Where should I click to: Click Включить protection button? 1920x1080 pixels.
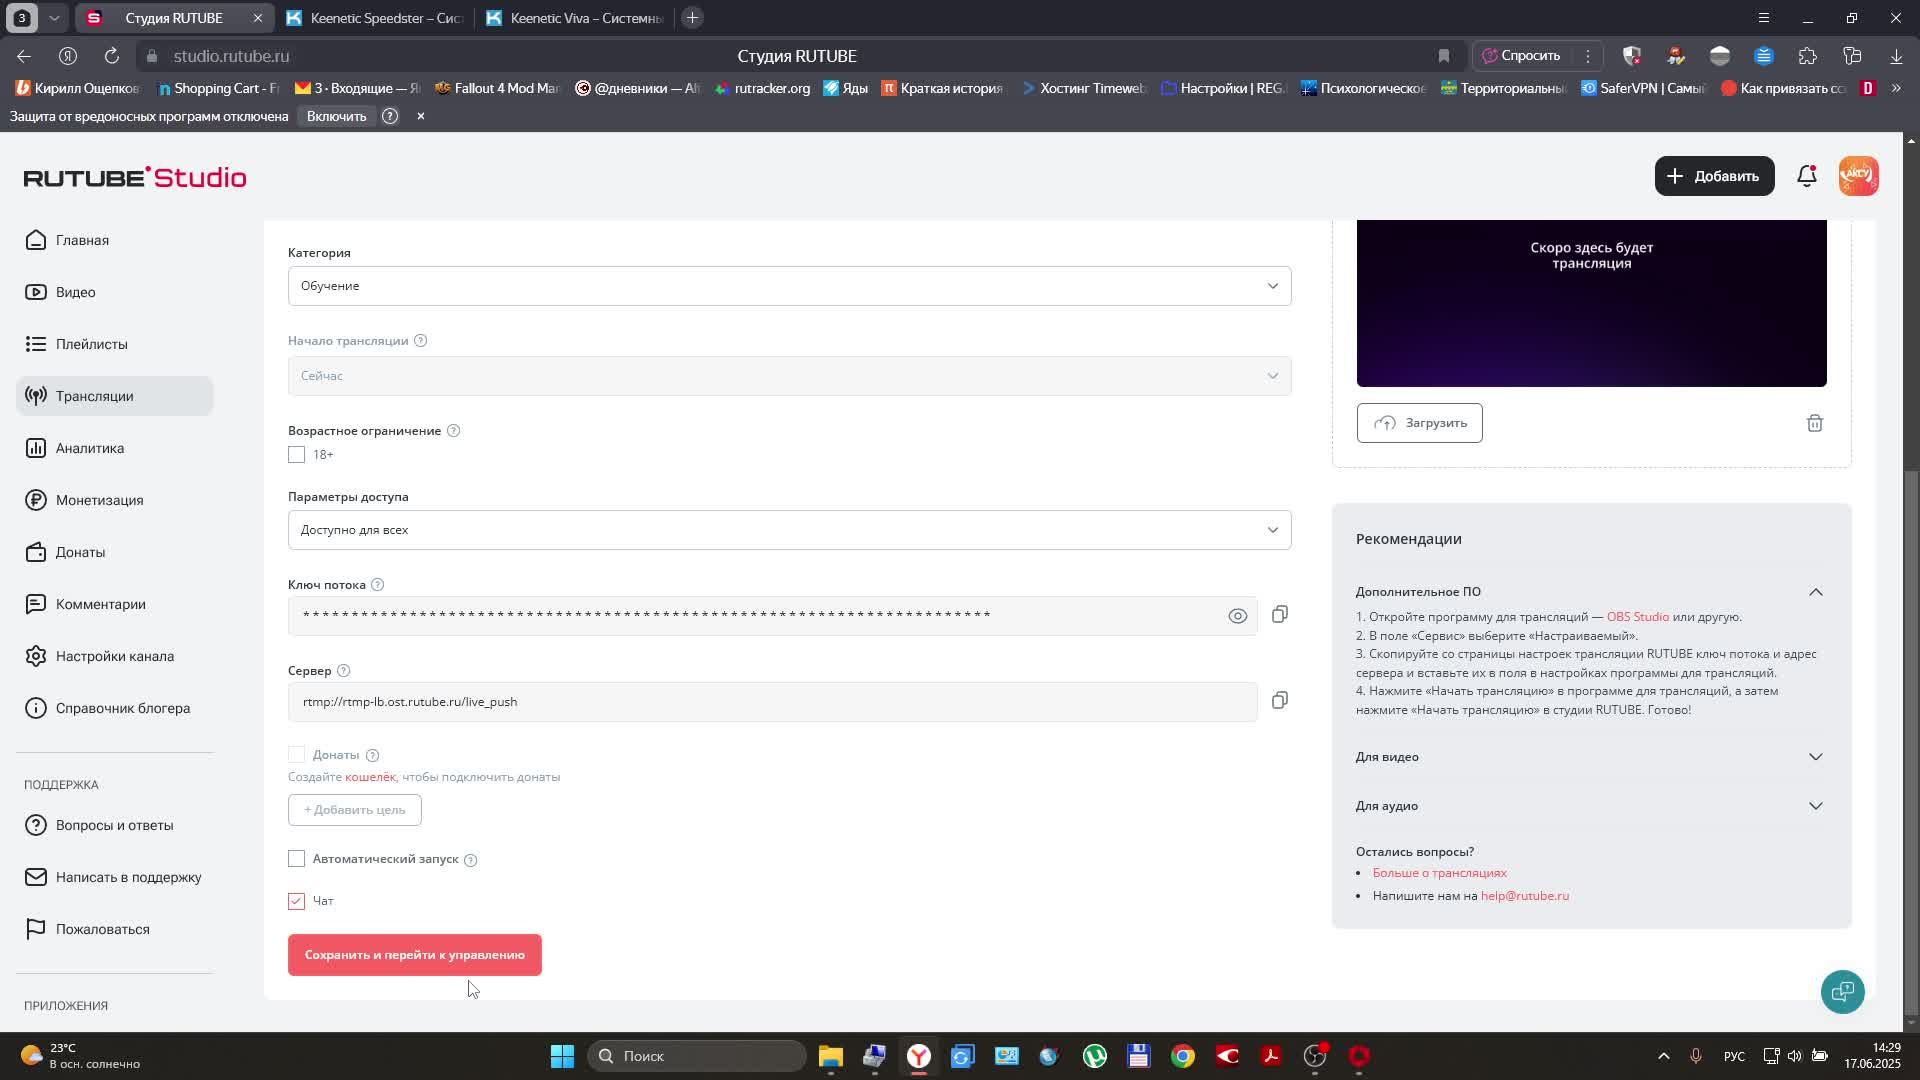[x=336, y=116]
